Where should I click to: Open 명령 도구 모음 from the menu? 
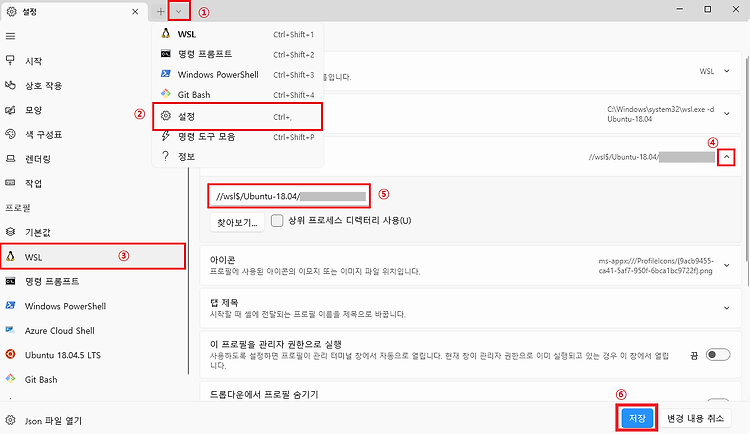(x=238, y=136)
